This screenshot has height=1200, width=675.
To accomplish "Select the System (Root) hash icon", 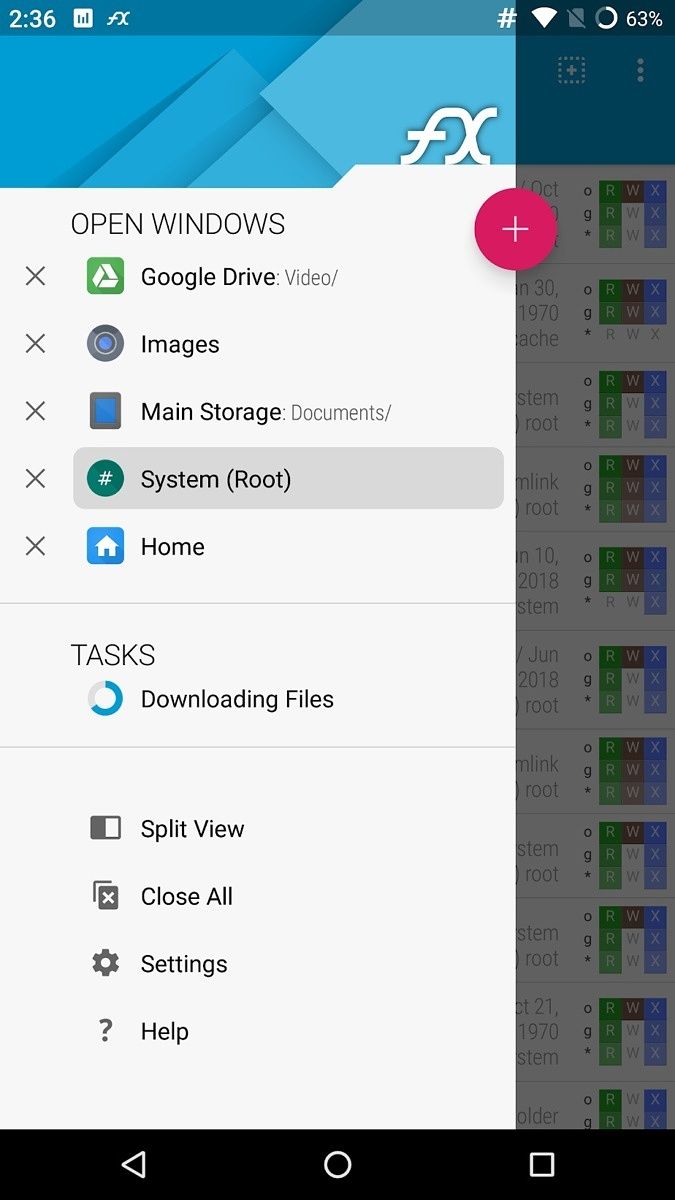I will [x=104, y=478].
